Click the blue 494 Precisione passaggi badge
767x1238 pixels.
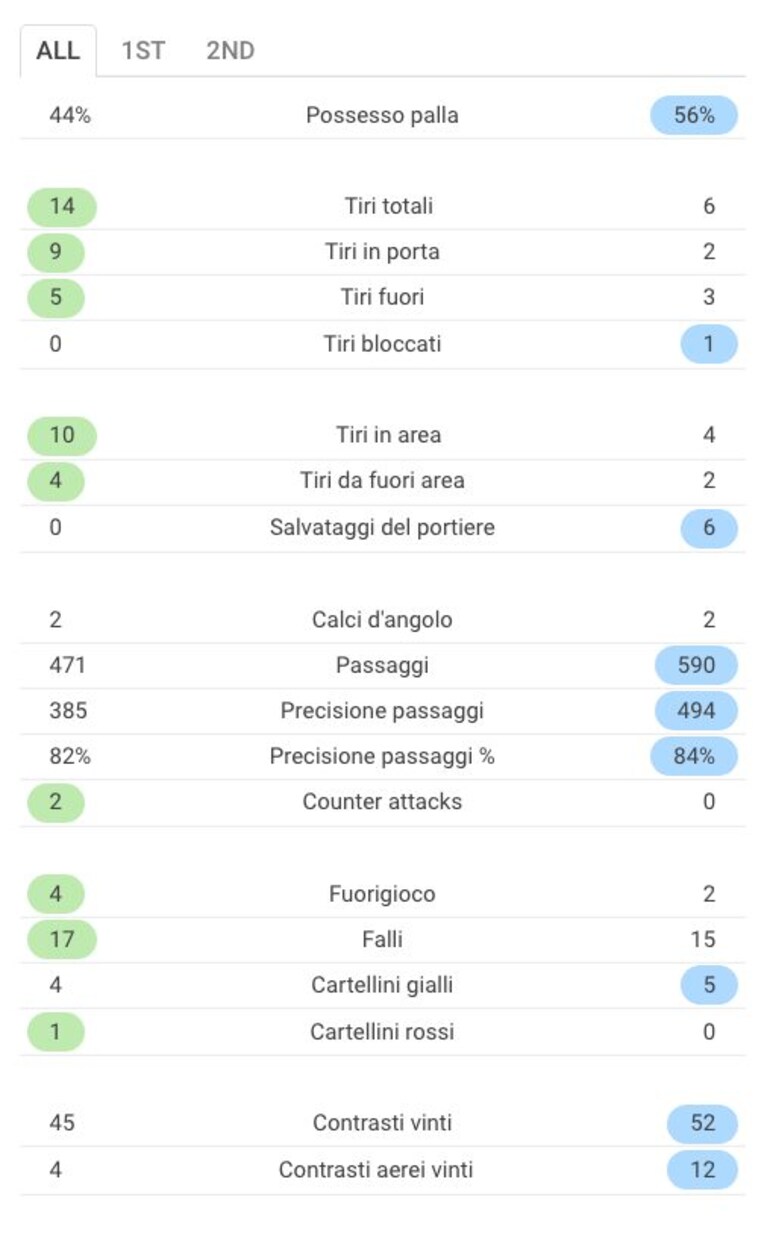click(696, 711)
